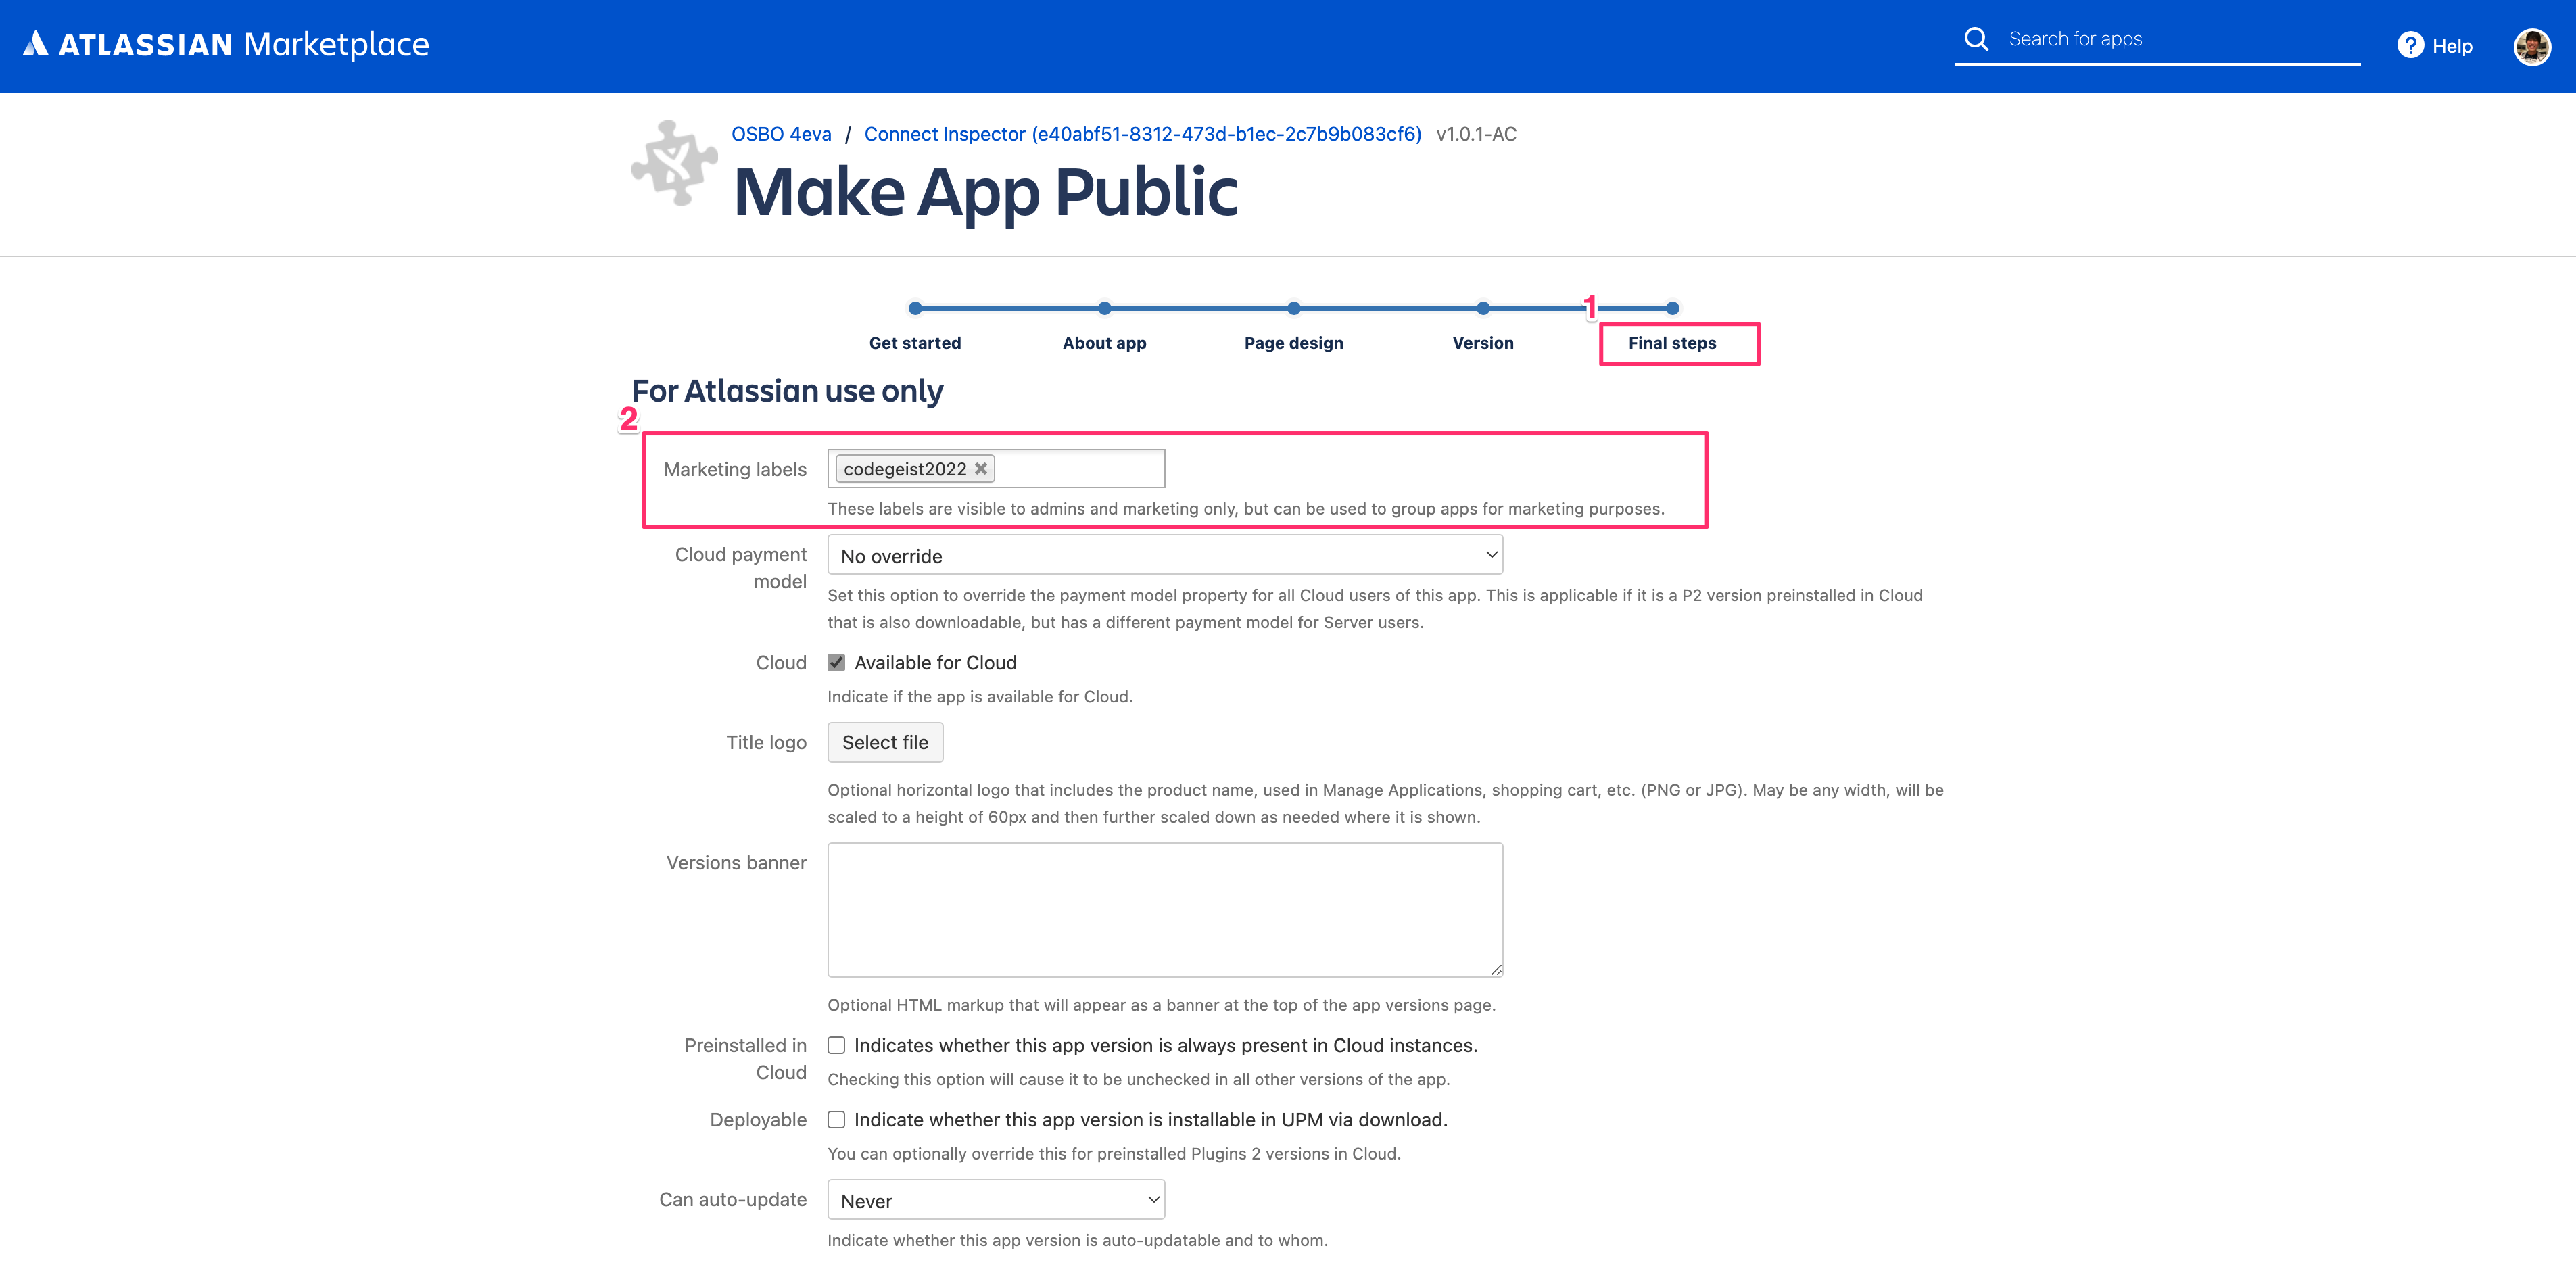Click the puzzle piece app icon
The height and width of the screenshot is (1267, 2576).
675,163
